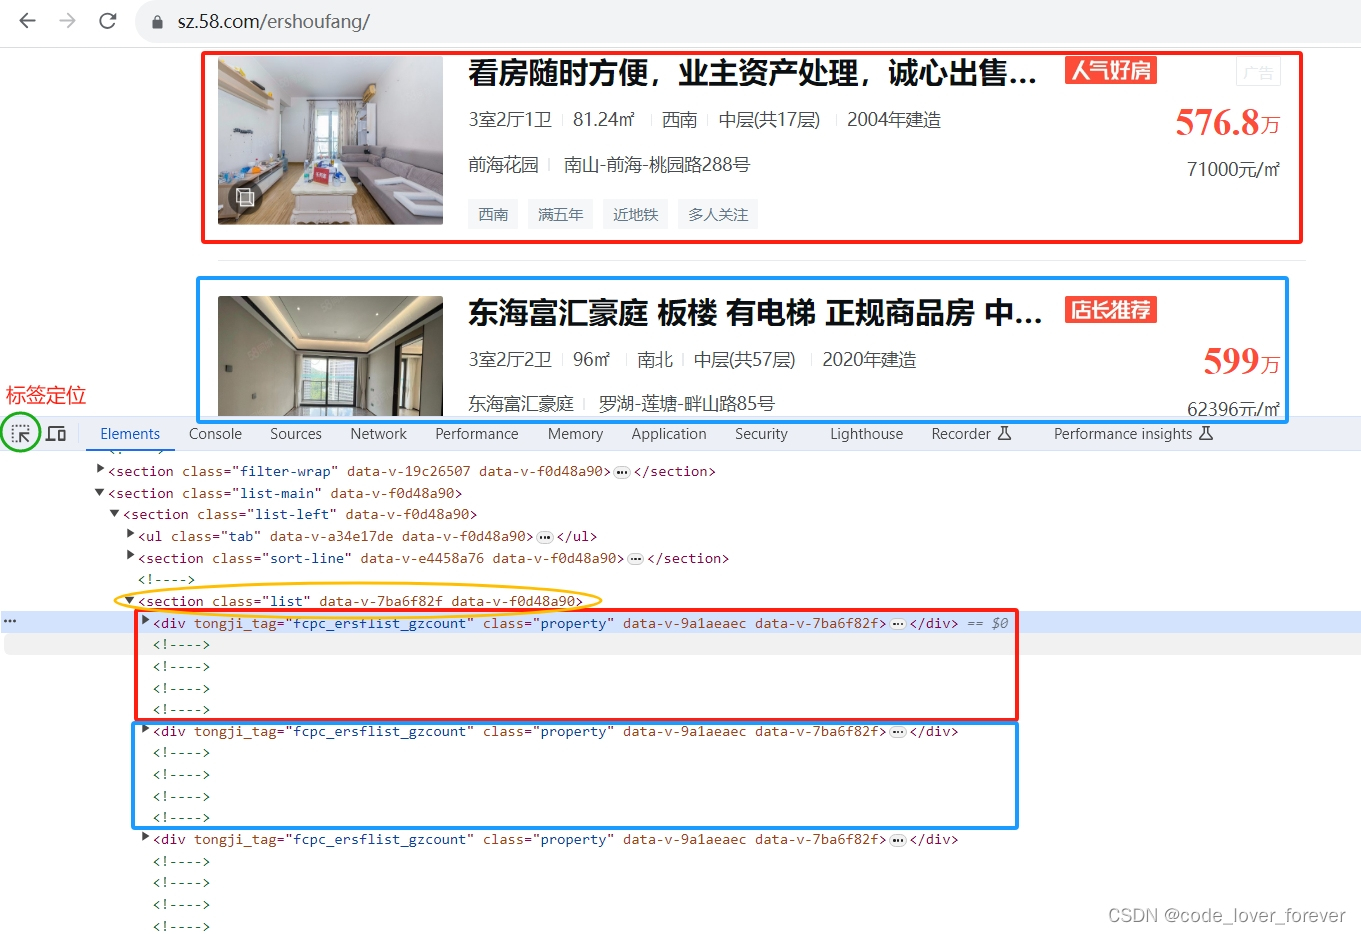Click ellipsis badge in third property div
The width and height of the screenshot is (1361, 934).
[898, 840]
